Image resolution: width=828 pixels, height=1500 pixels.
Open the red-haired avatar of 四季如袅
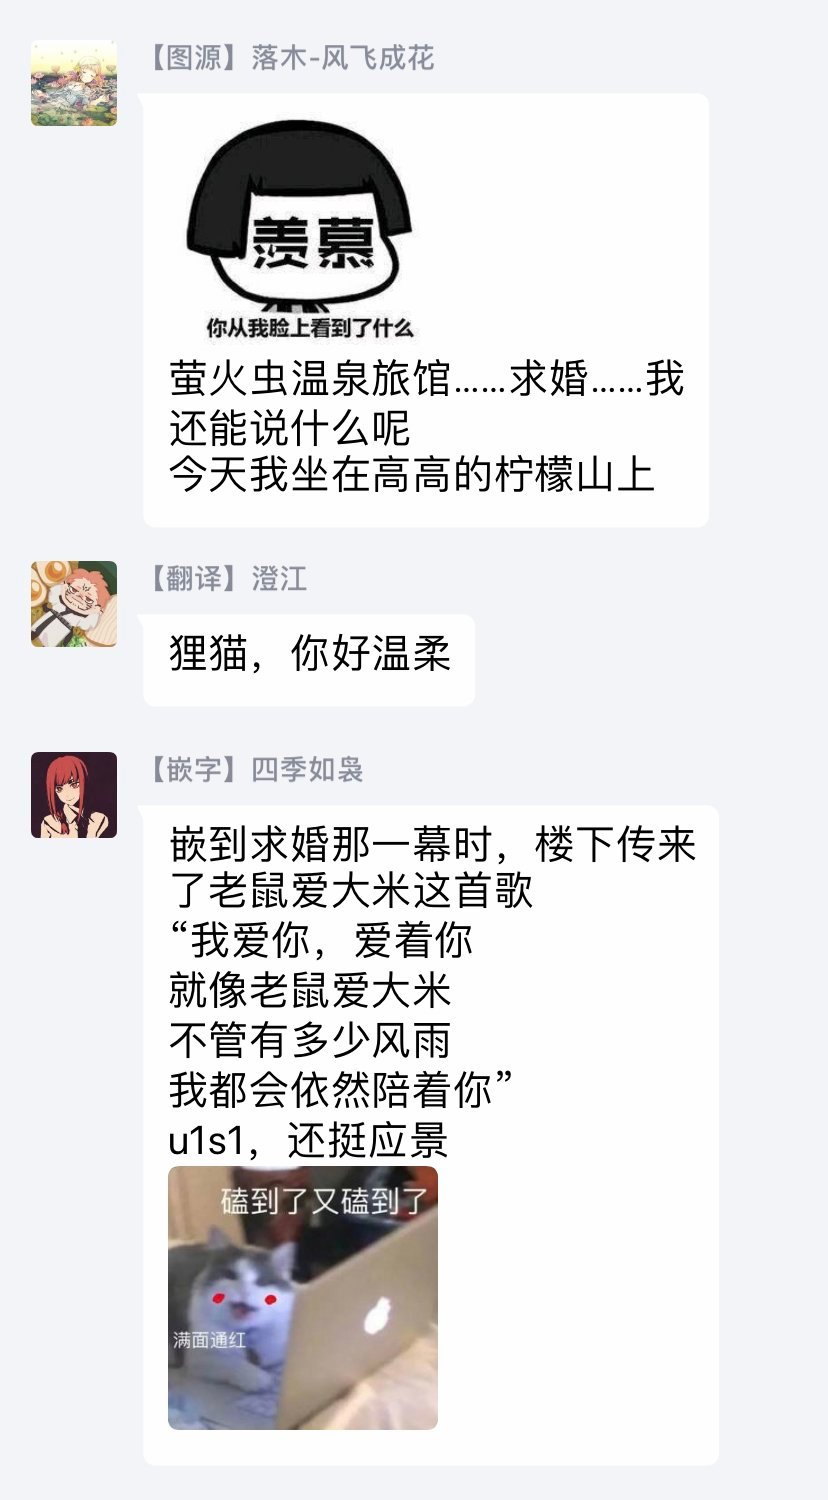[74, 795]
